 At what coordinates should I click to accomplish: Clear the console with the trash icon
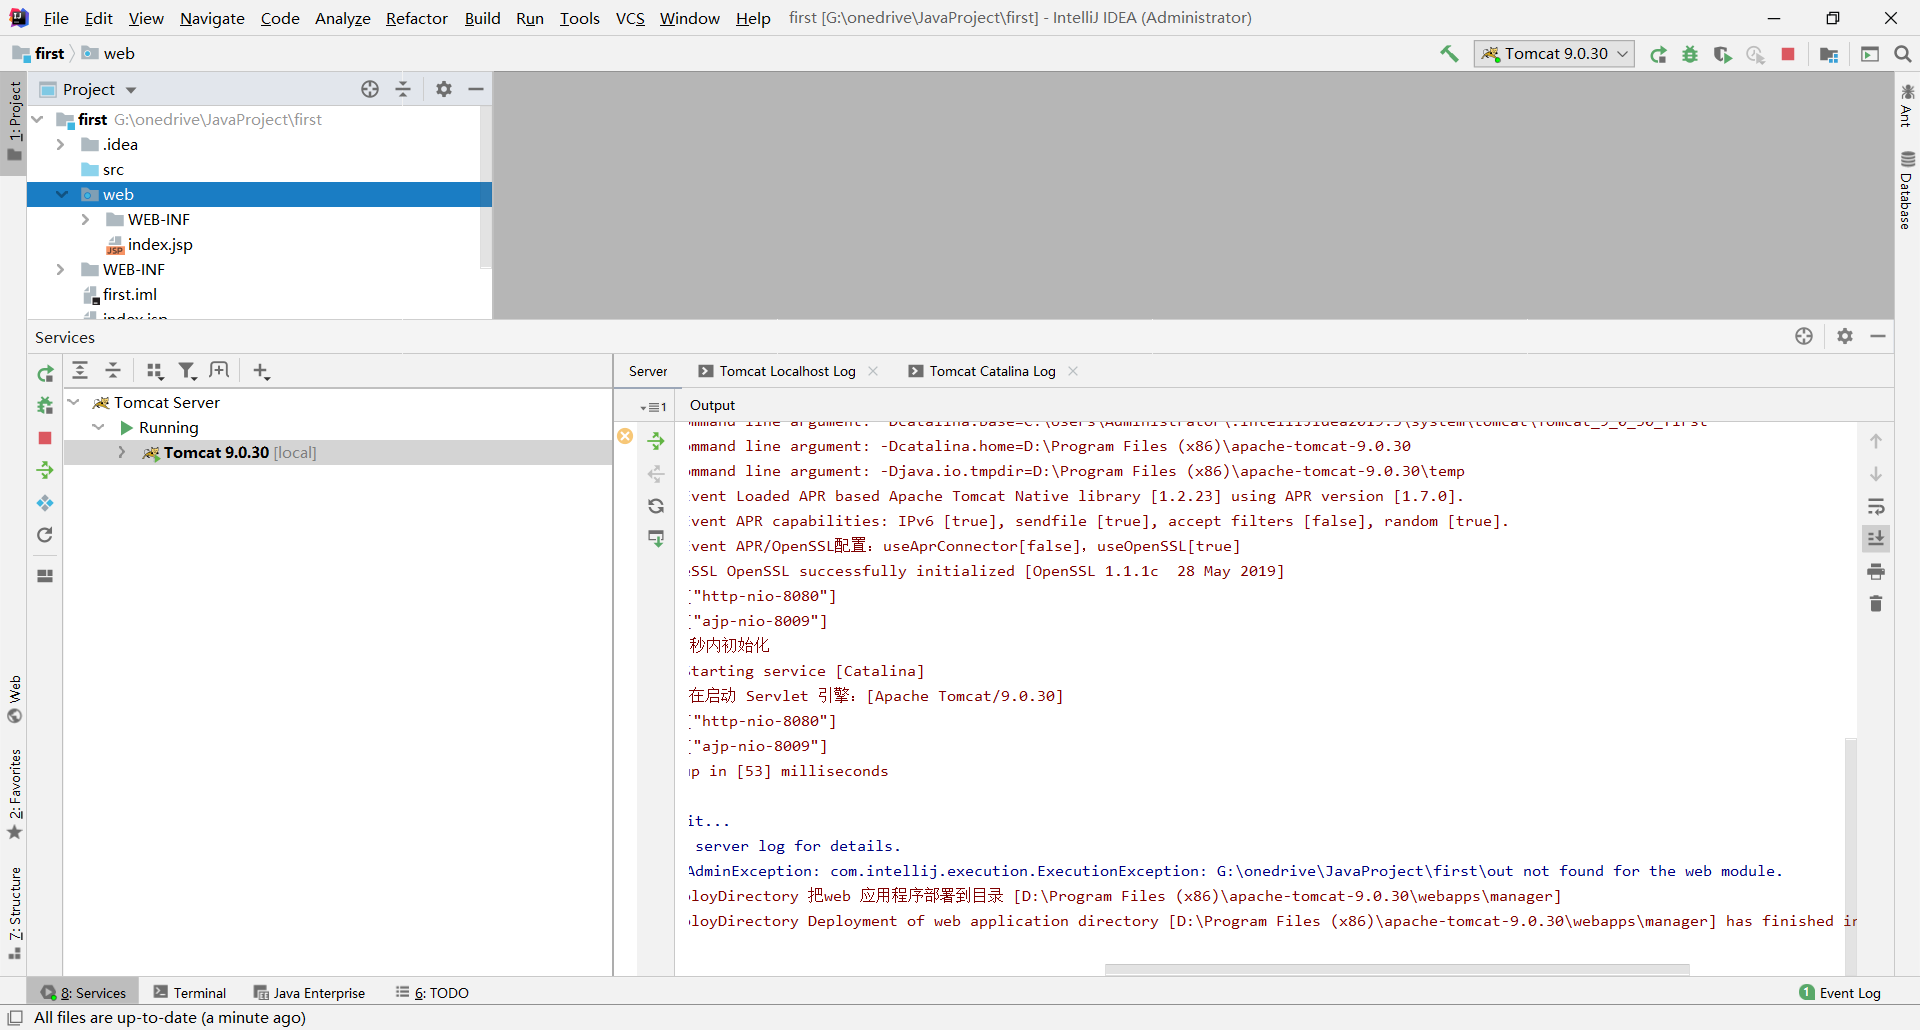1876,603
